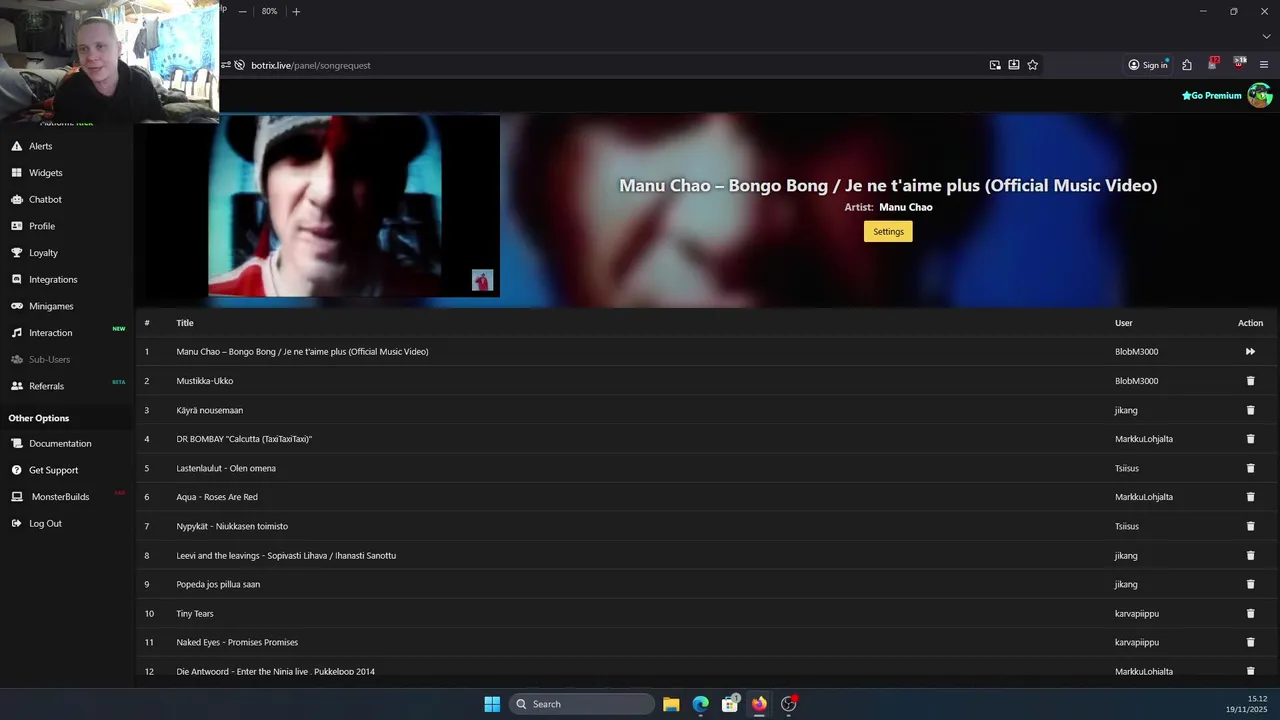Open the Interaction section
This screenshot has height=720, width=1280.
click(50, 333)
